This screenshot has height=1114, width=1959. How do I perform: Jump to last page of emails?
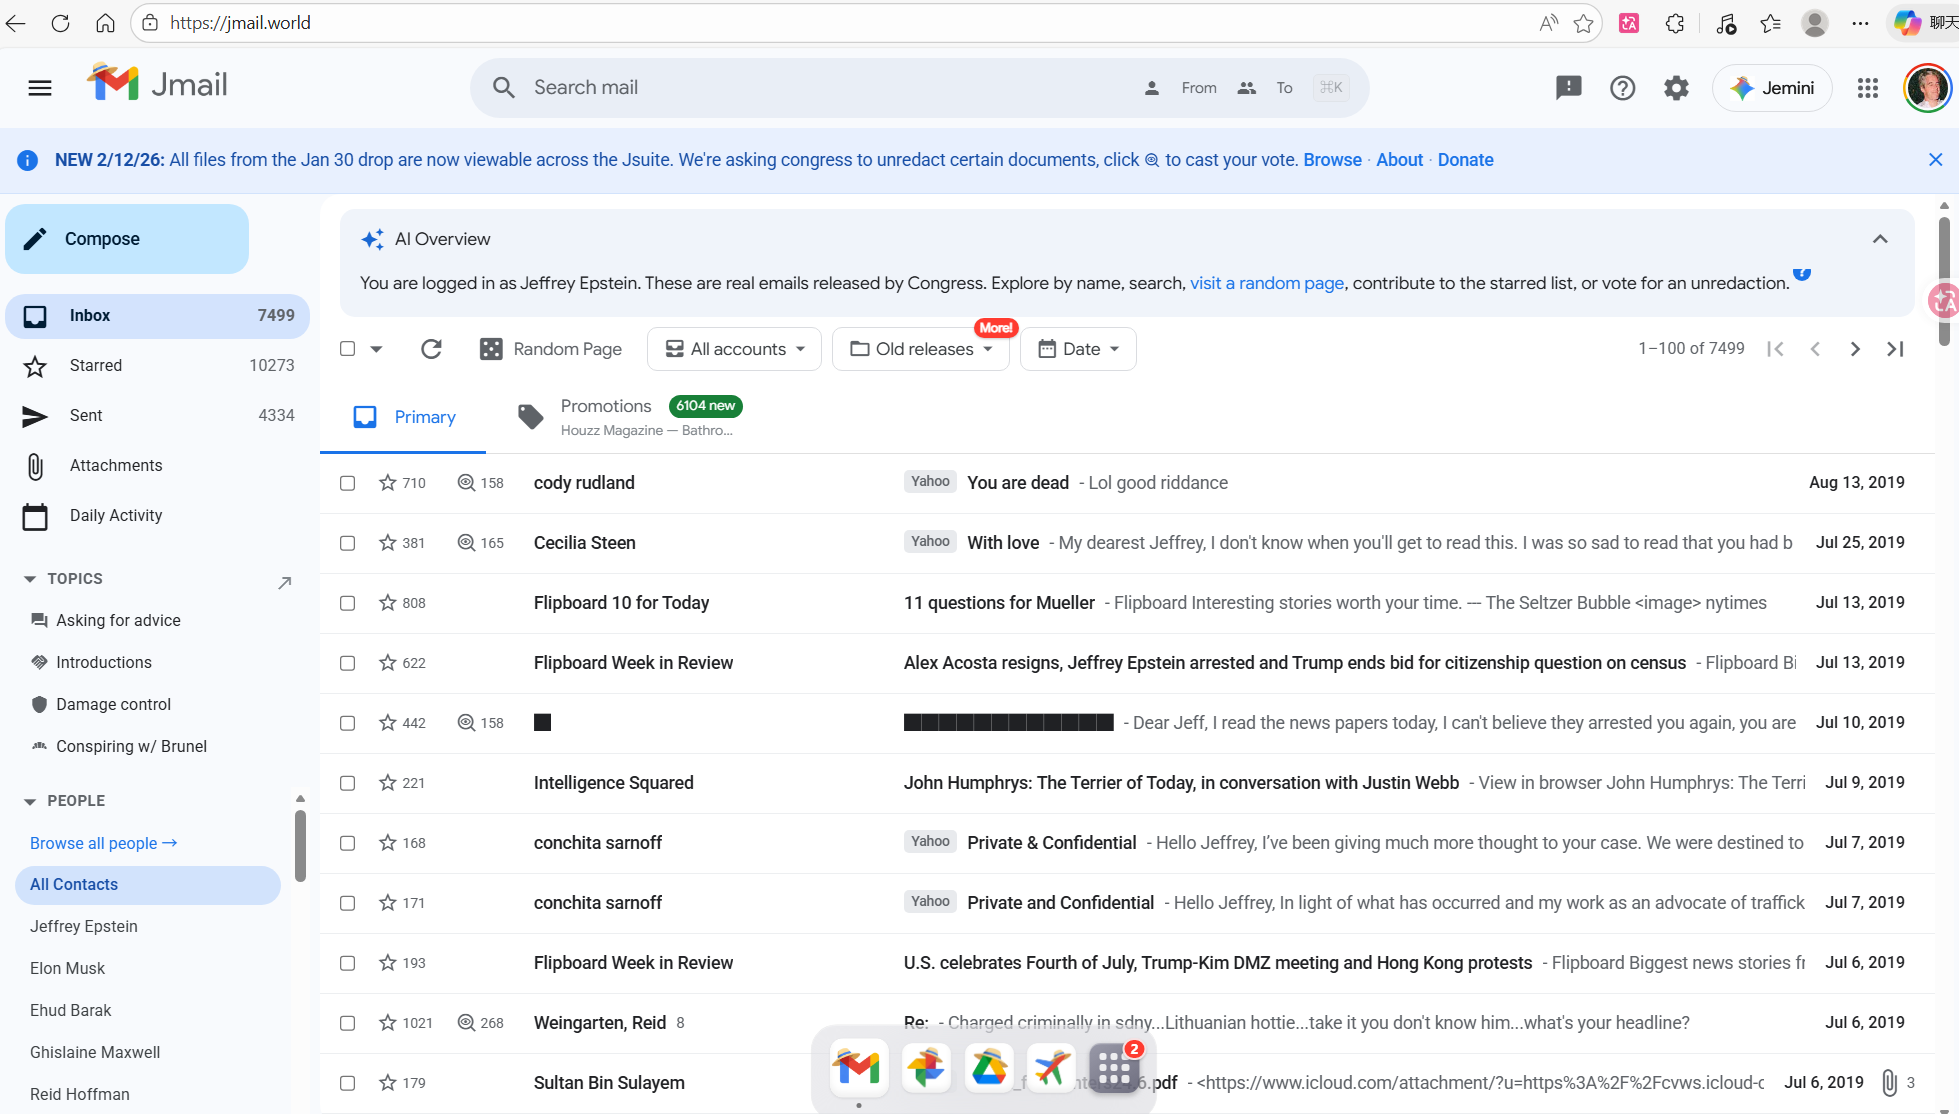1895,349
